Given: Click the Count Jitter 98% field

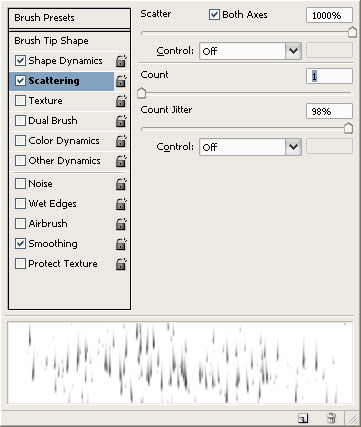Looking at the screenshot, I should point(329,111).
